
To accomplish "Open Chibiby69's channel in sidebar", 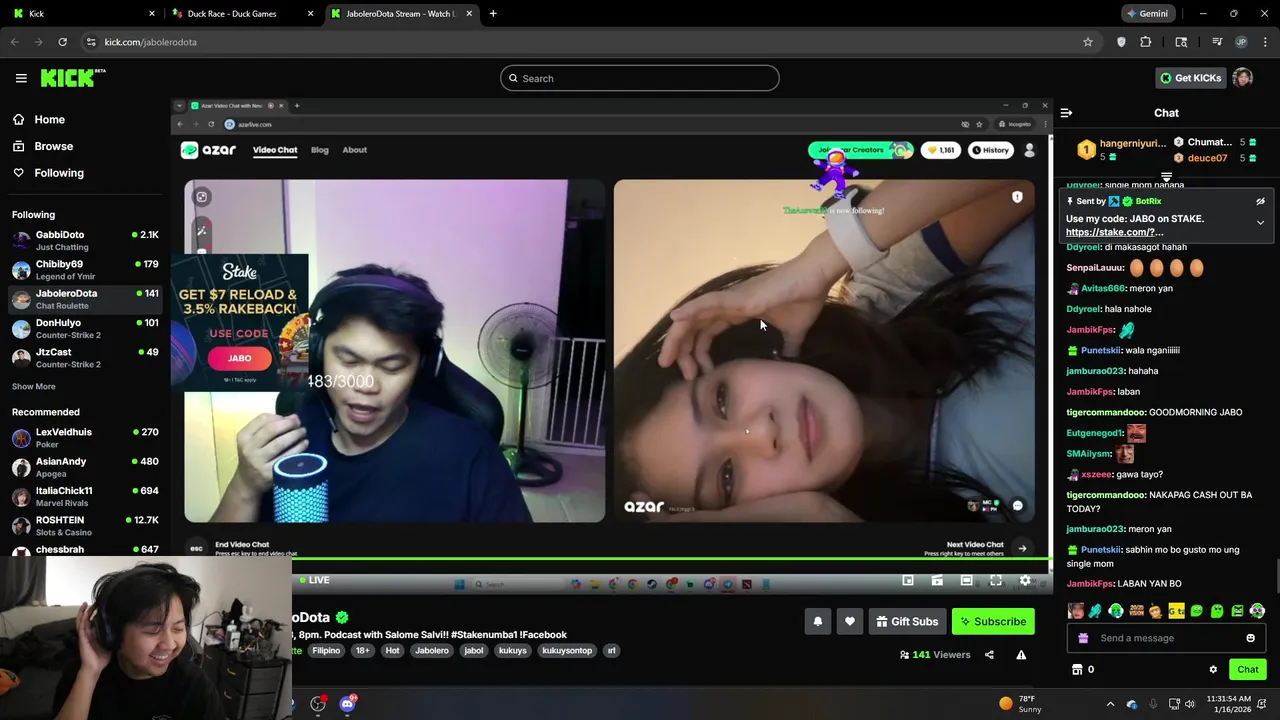I will [85, 270].
